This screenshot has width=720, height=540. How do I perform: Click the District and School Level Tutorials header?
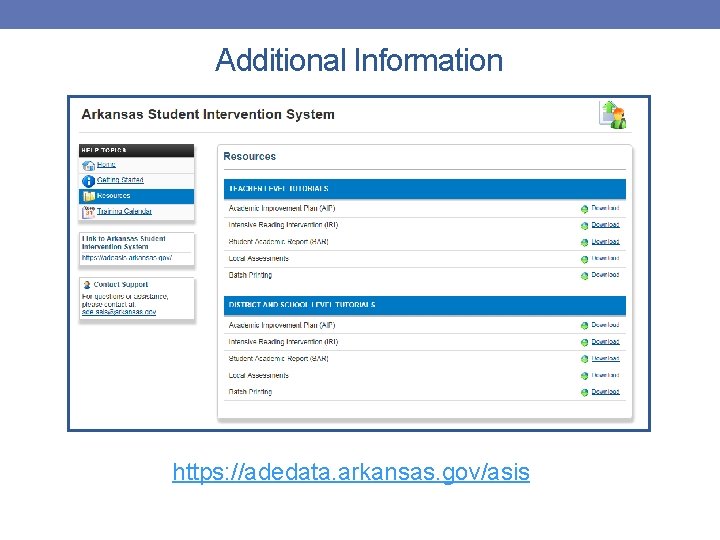[425, 305]
